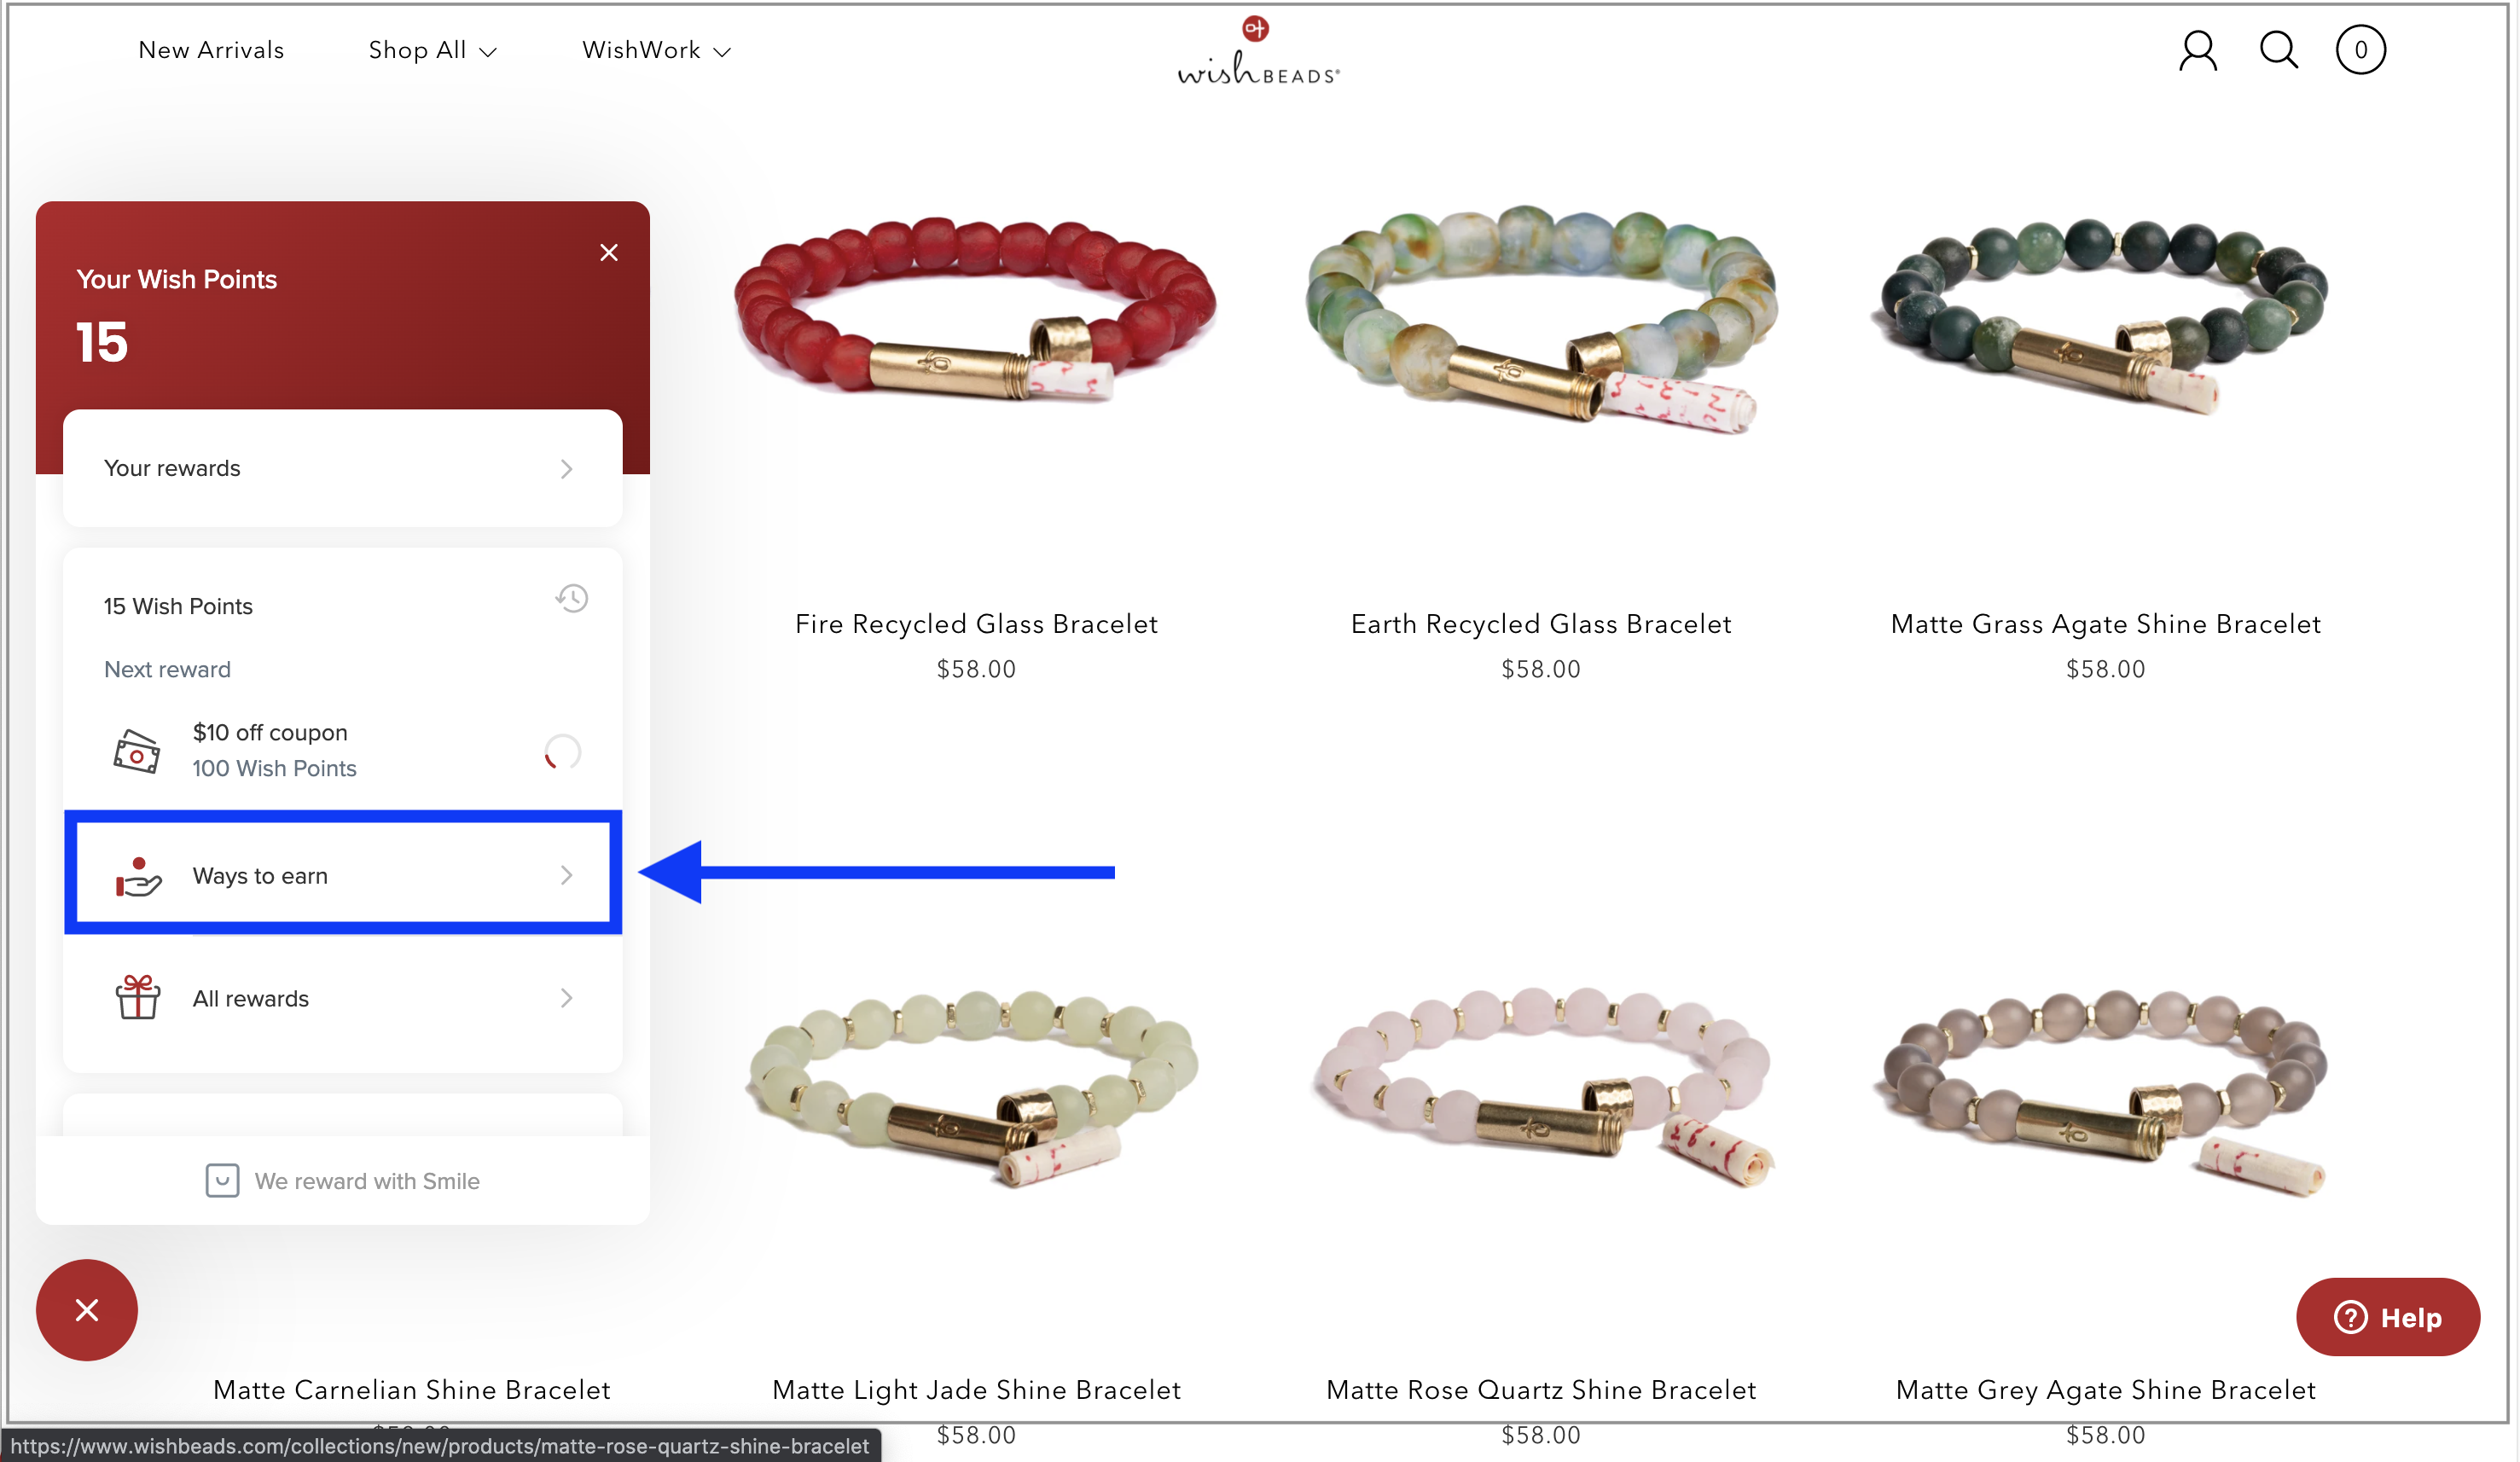Click the Help button
The width and height of the screenshot is (2520, 1462).
(2388, 1316)
